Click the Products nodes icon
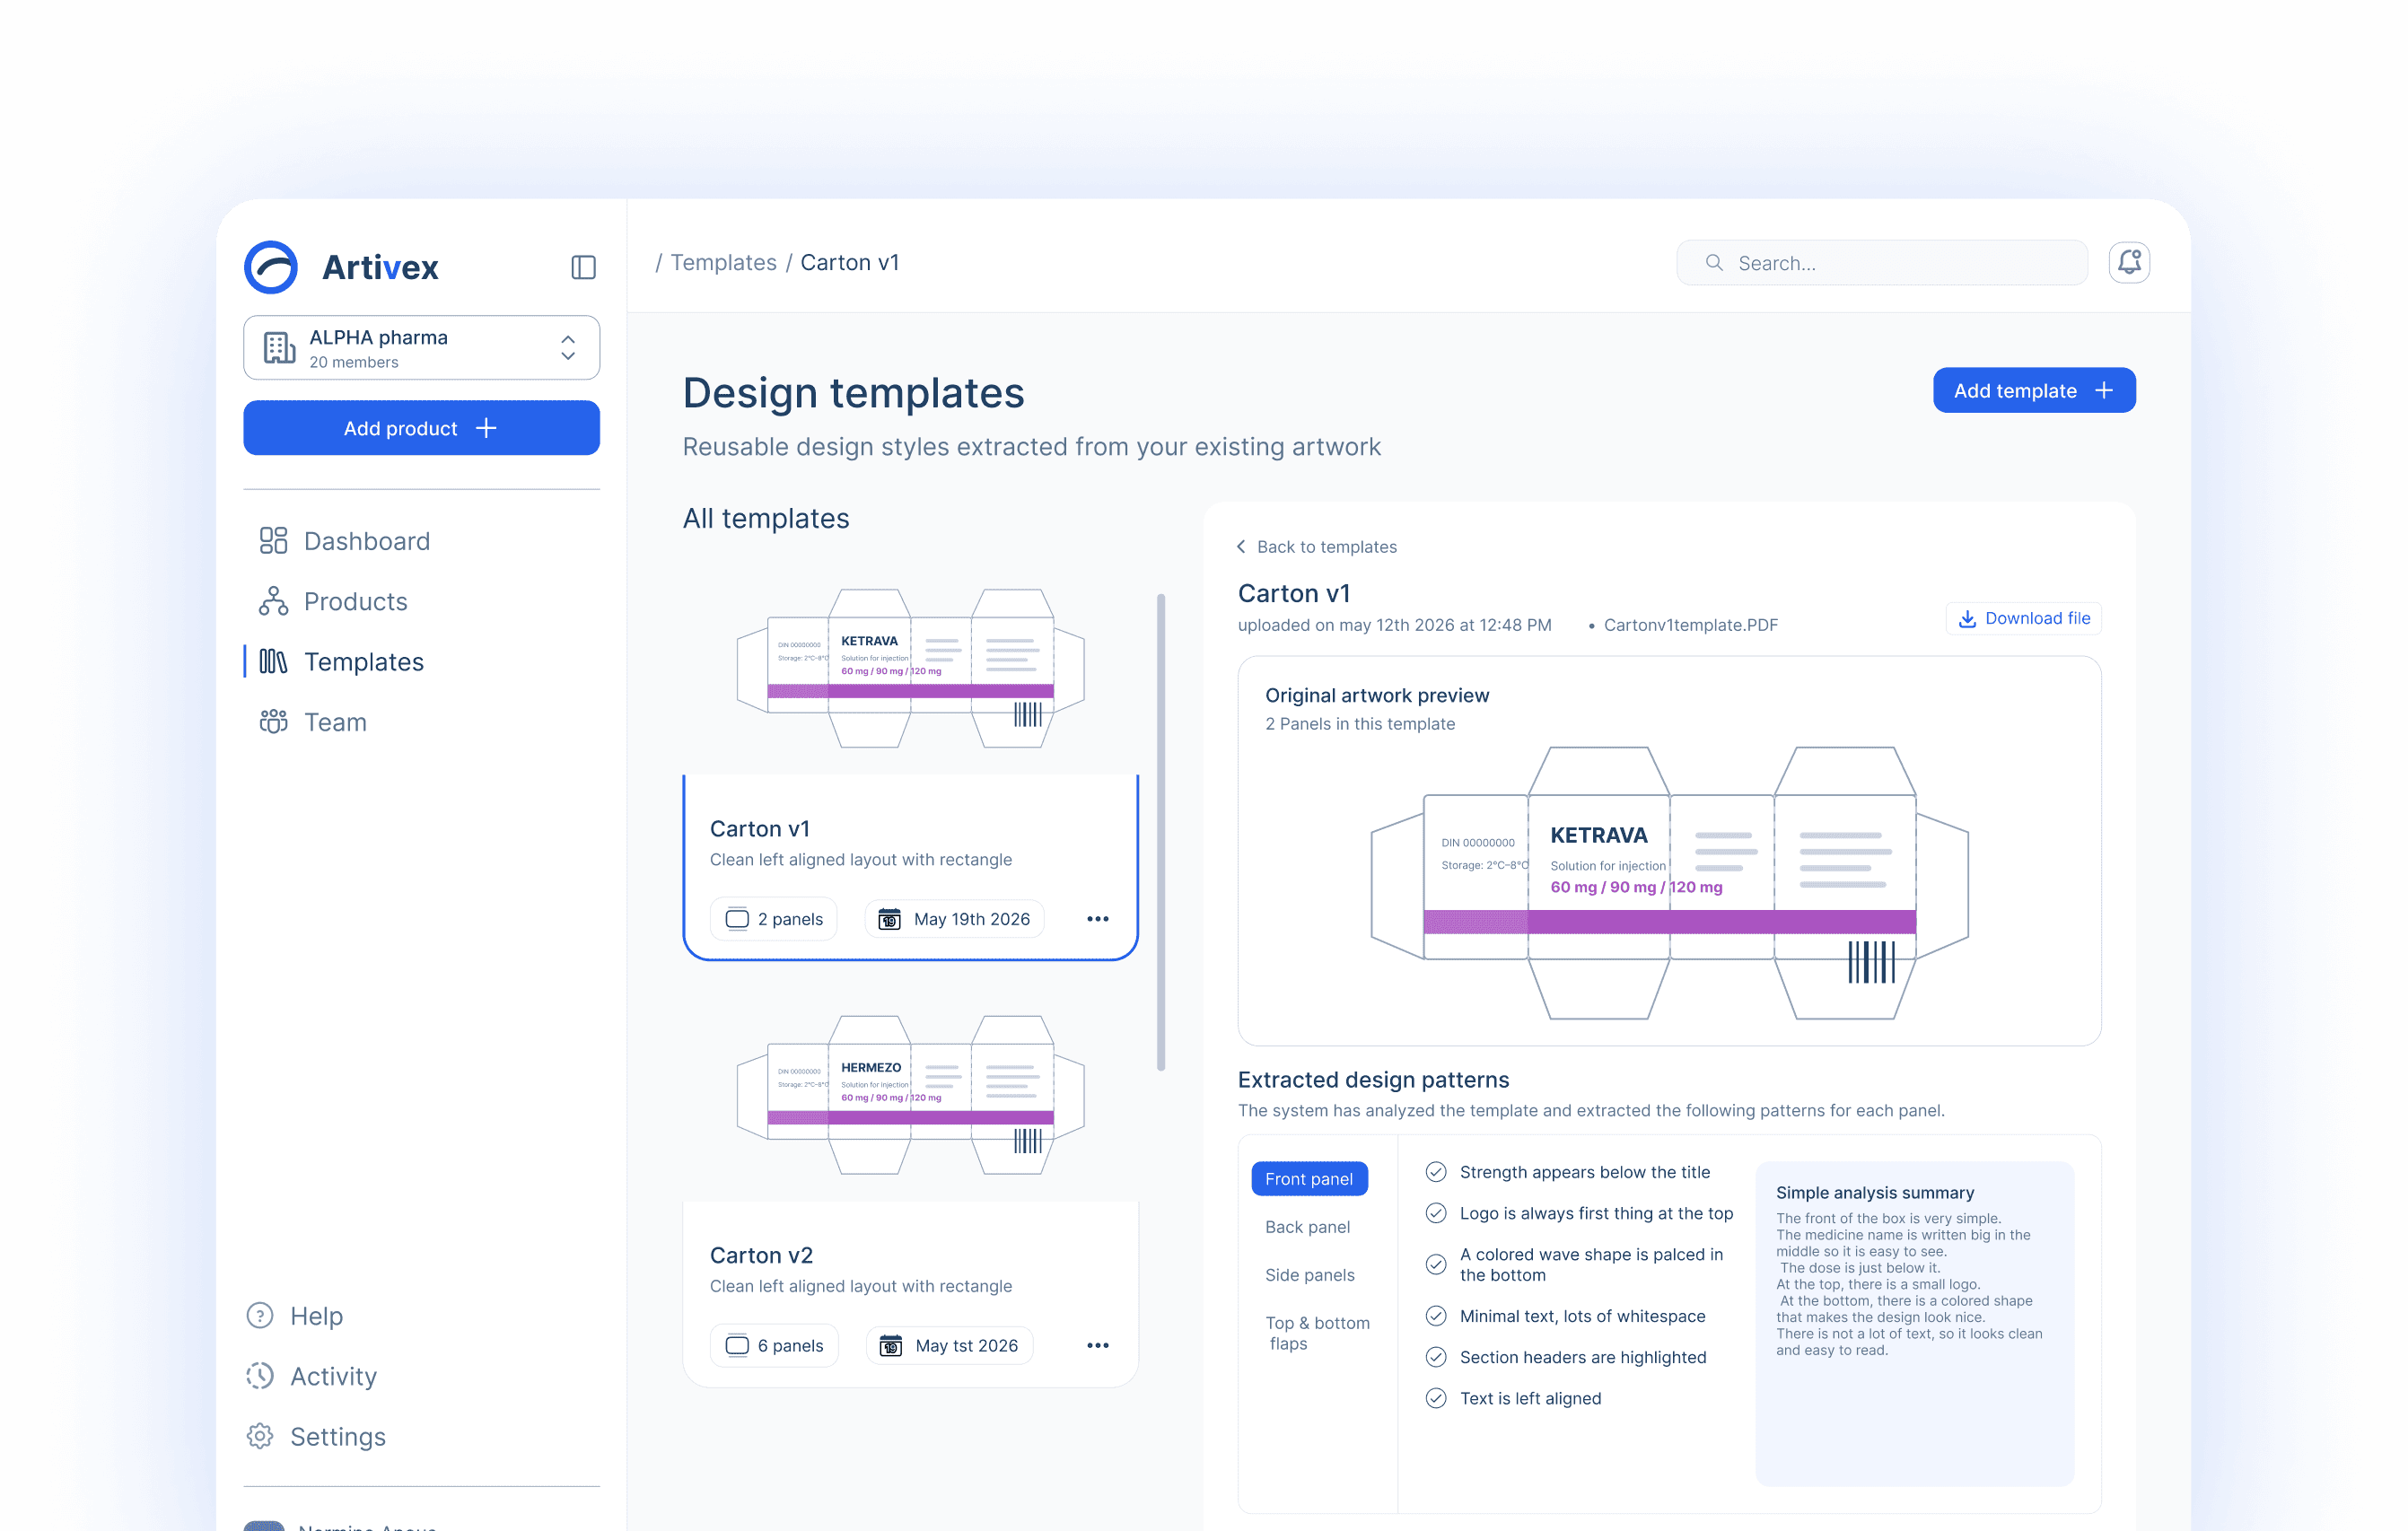The height and width of the screenshot is (1531, 2408). (273, 601)
